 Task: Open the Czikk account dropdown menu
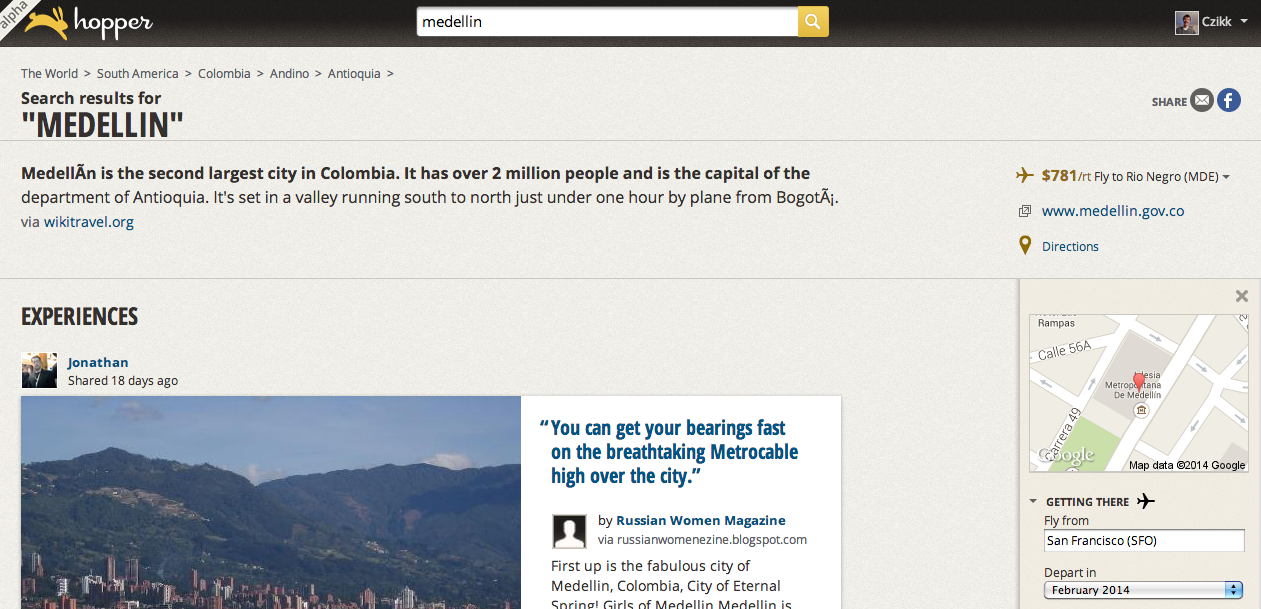(1243, 22)
